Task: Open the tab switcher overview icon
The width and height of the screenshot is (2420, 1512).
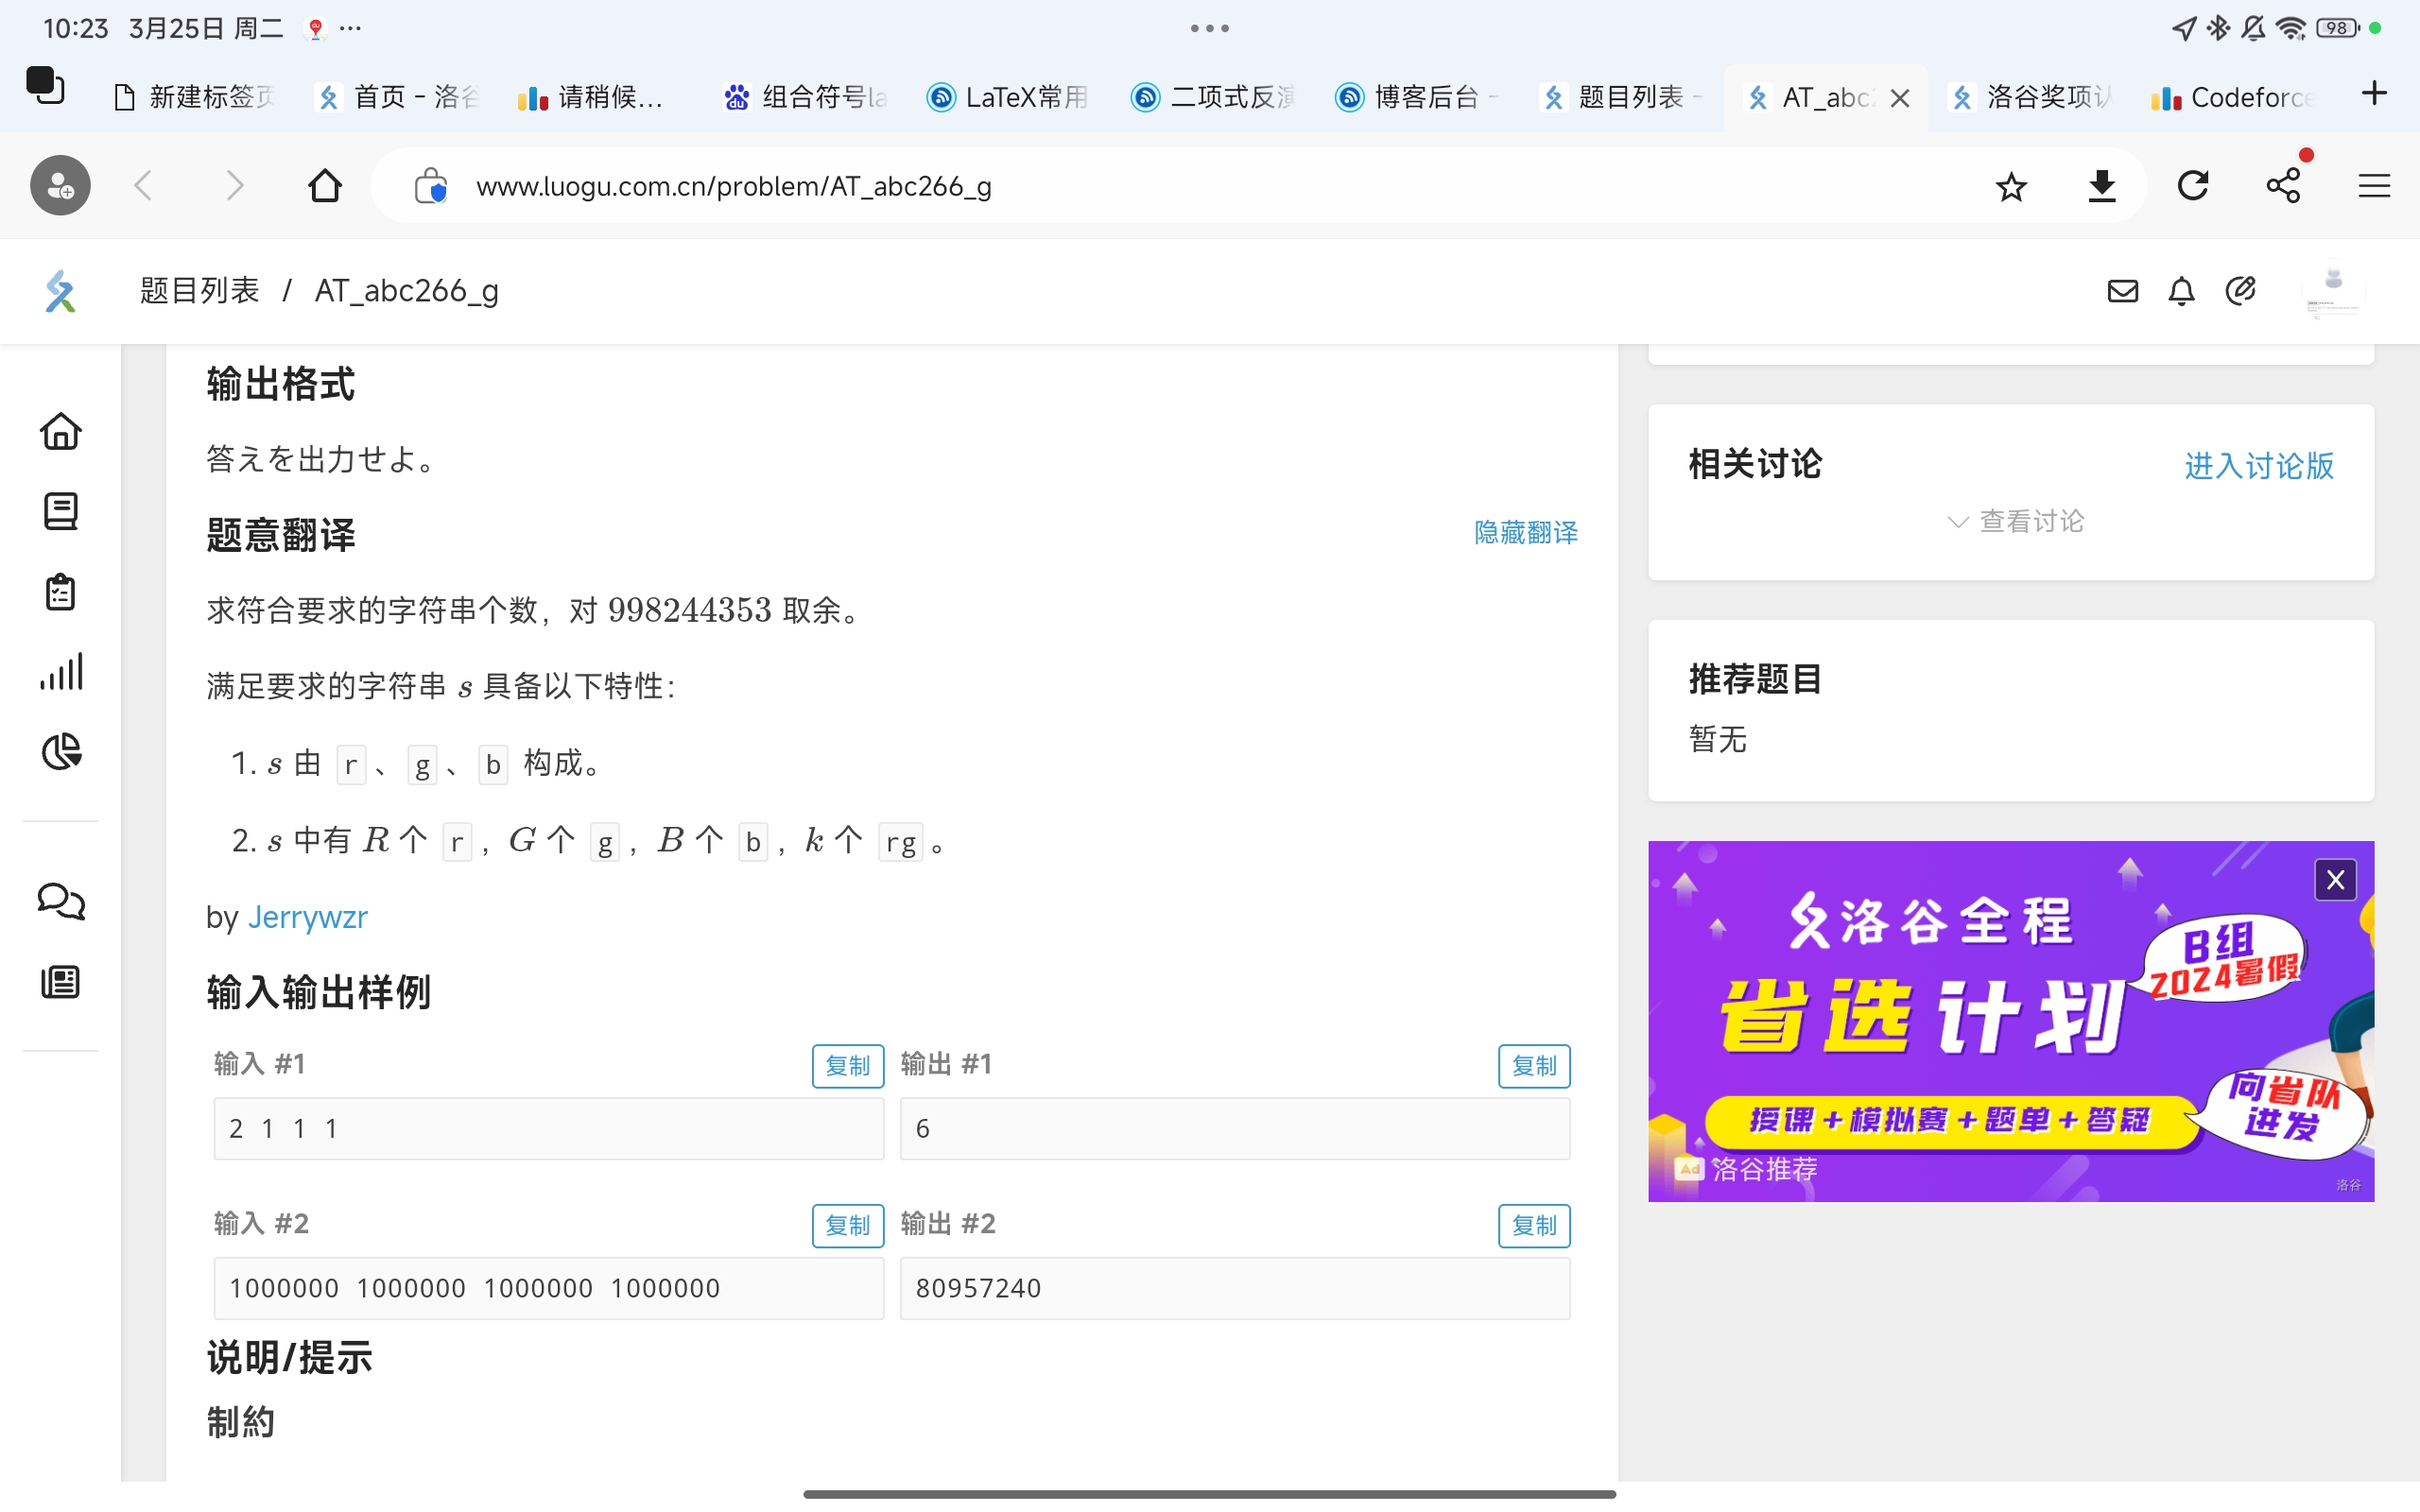Action: (45, 86)
